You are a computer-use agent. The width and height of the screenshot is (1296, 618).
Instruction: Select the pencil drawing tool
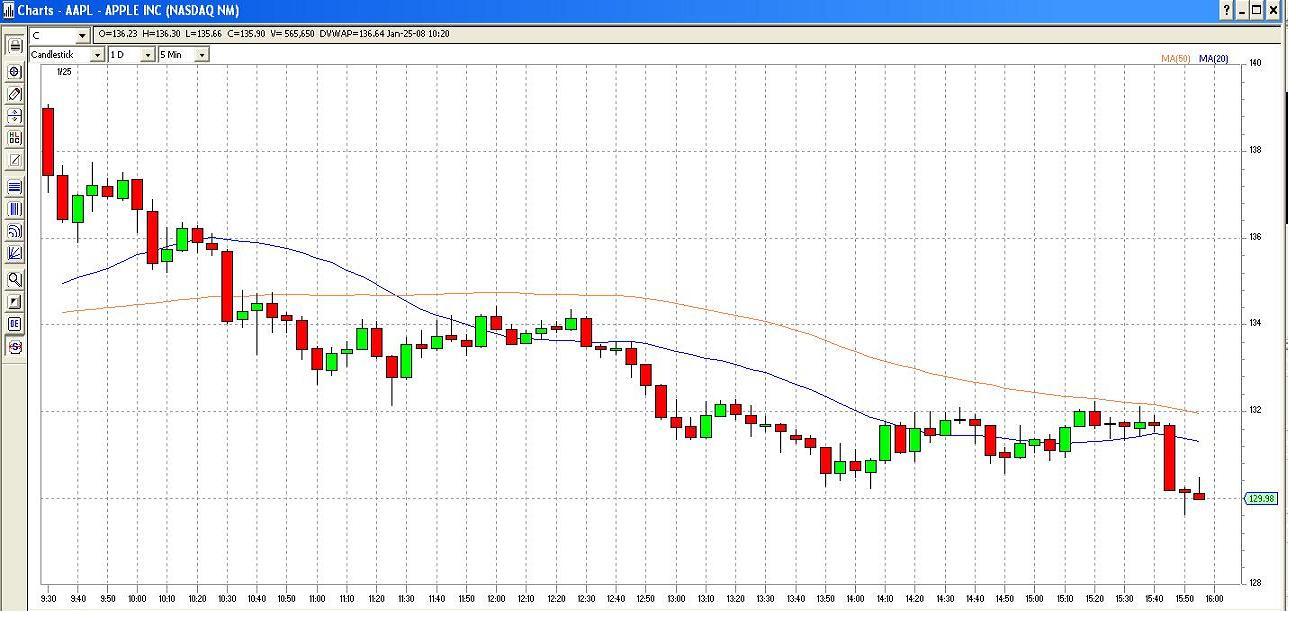(x=15, y=94)
